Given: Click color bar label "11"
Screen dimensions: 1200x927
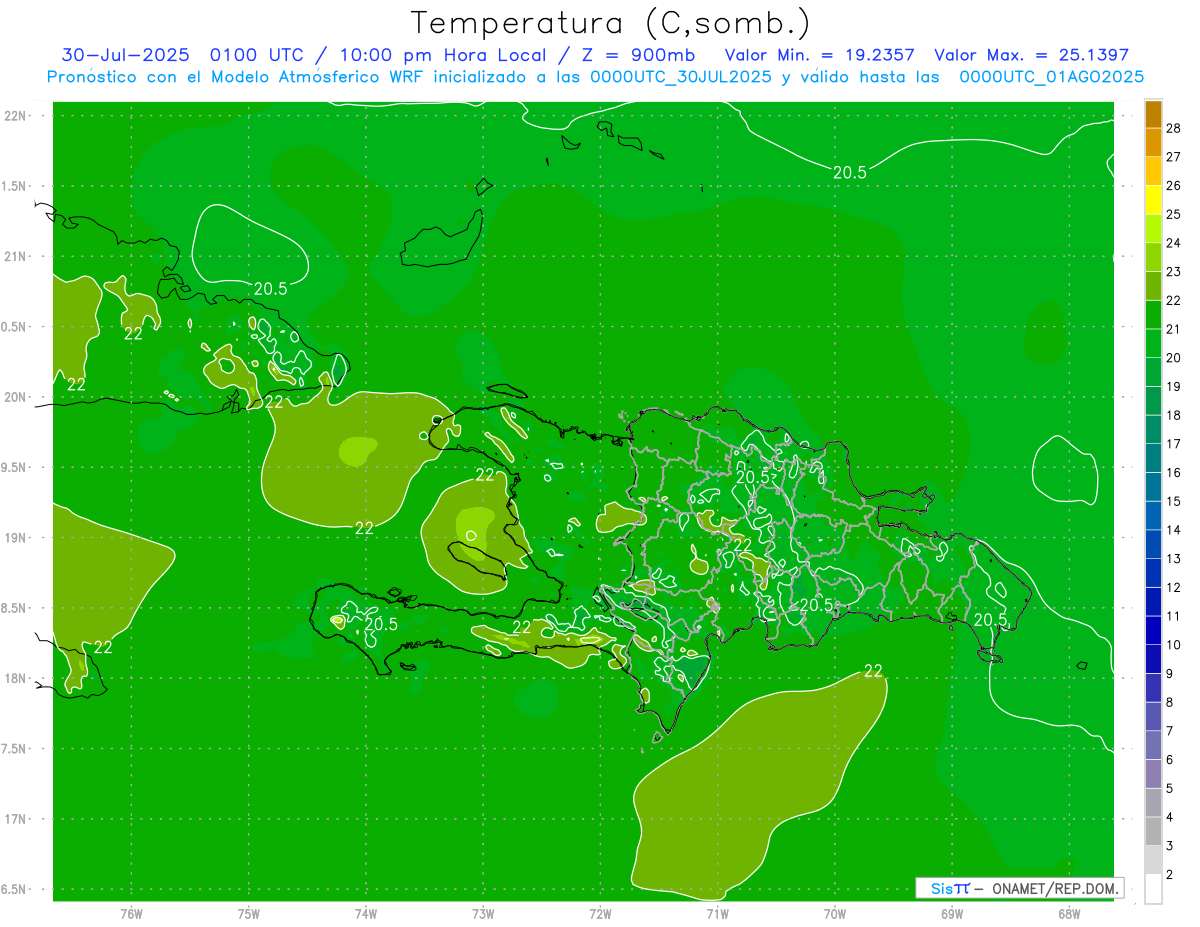Looking at the screenshot, I should click(x=1174, y=616).
